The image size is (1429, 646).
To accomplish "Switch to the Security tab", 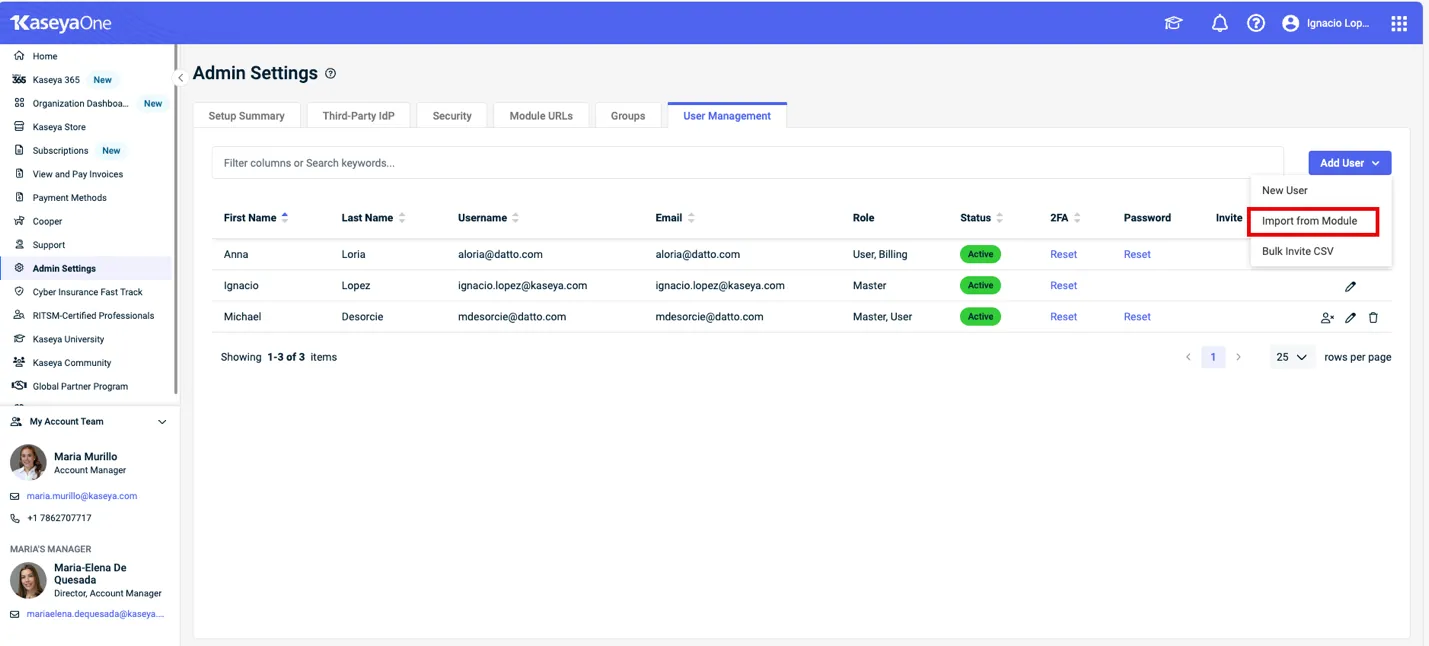I will point(451,116).
